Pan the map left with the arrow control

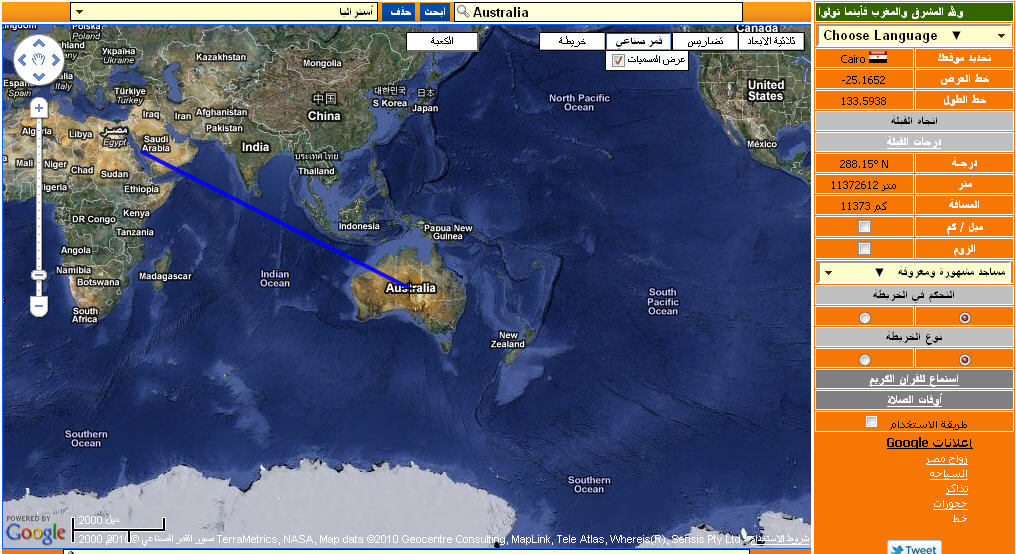point(24,61)
